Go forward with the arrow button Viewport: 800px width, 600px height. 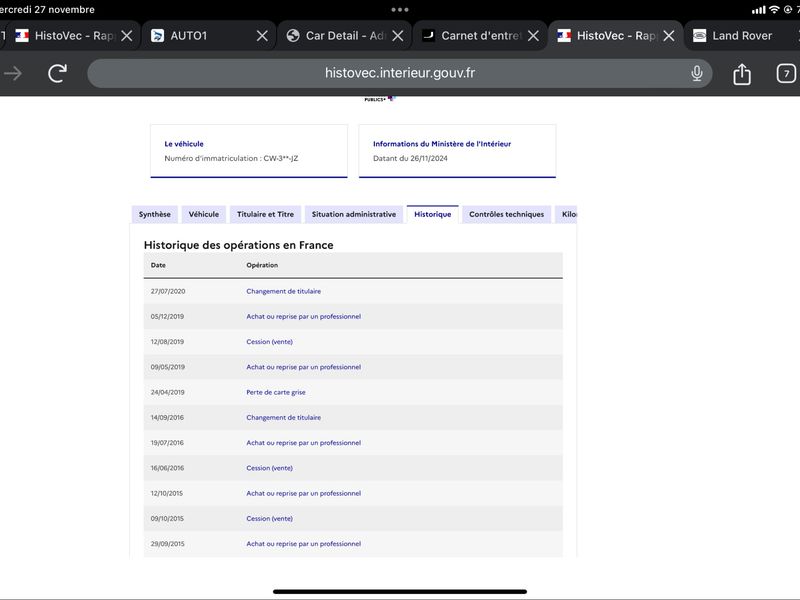tap(13, 73)
